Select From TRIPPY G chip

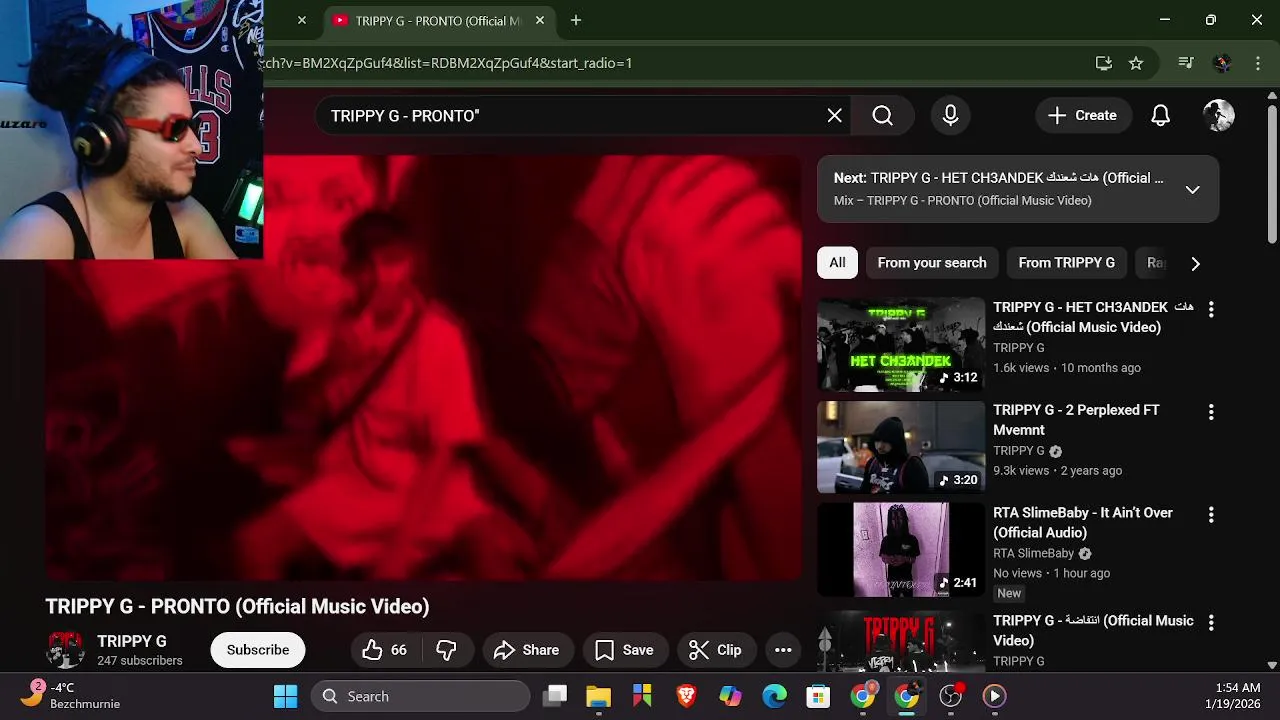1067,263
